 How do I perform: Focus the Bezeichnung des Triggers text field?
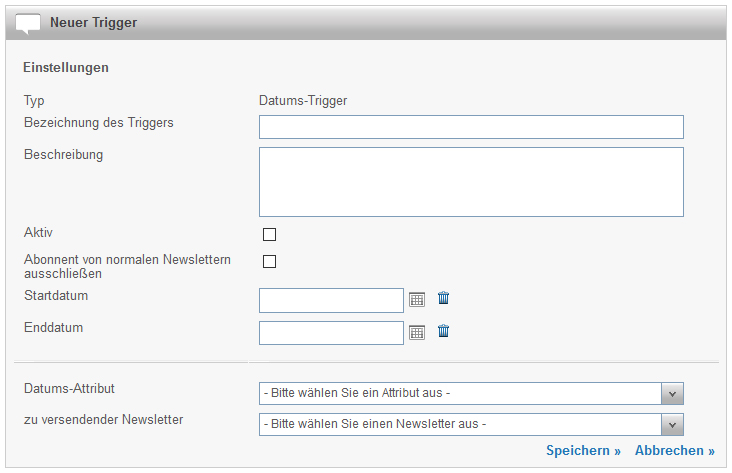pos(471,127)
